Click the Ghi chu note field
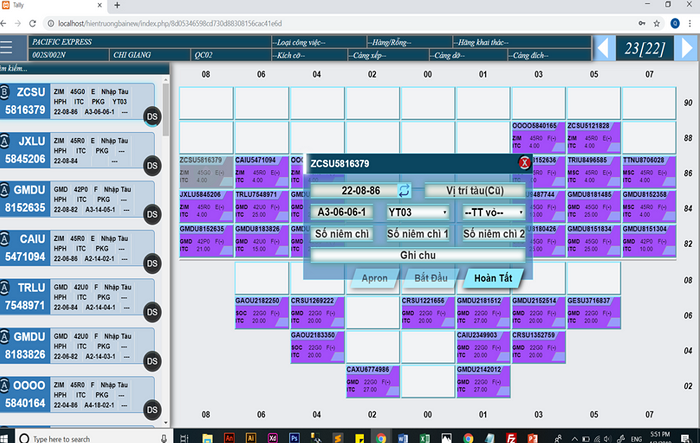Viewport: 700px width, 443px height. pos(418,255)
